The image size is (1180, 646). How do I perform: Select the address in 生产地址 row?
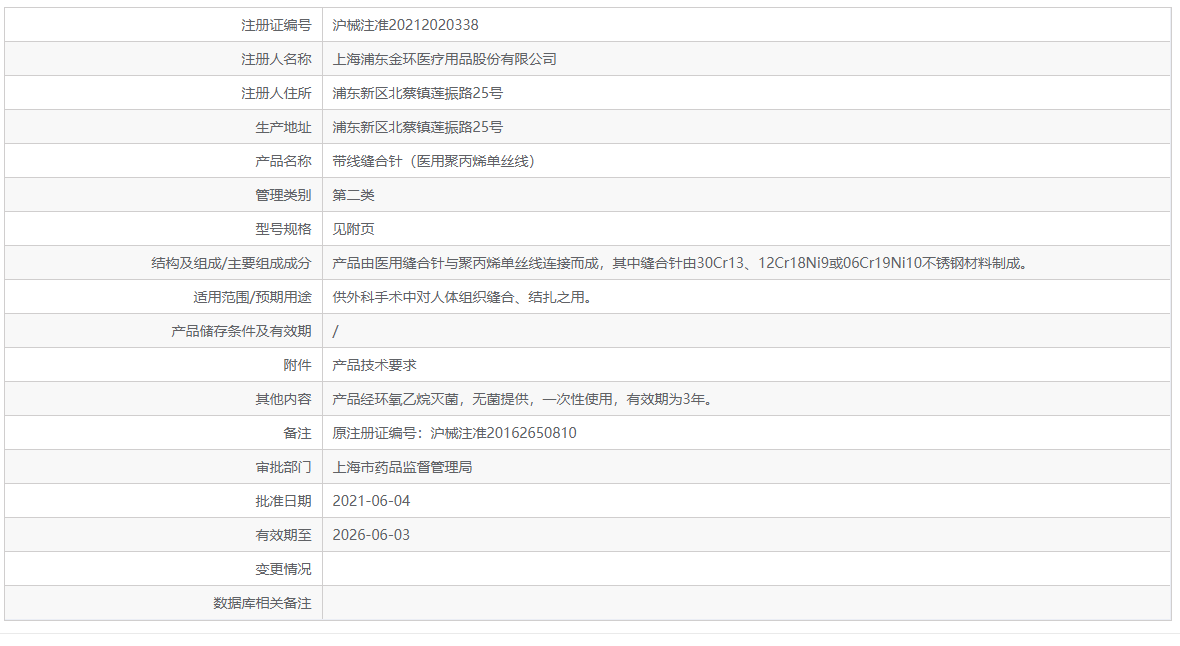click(418, 127)
